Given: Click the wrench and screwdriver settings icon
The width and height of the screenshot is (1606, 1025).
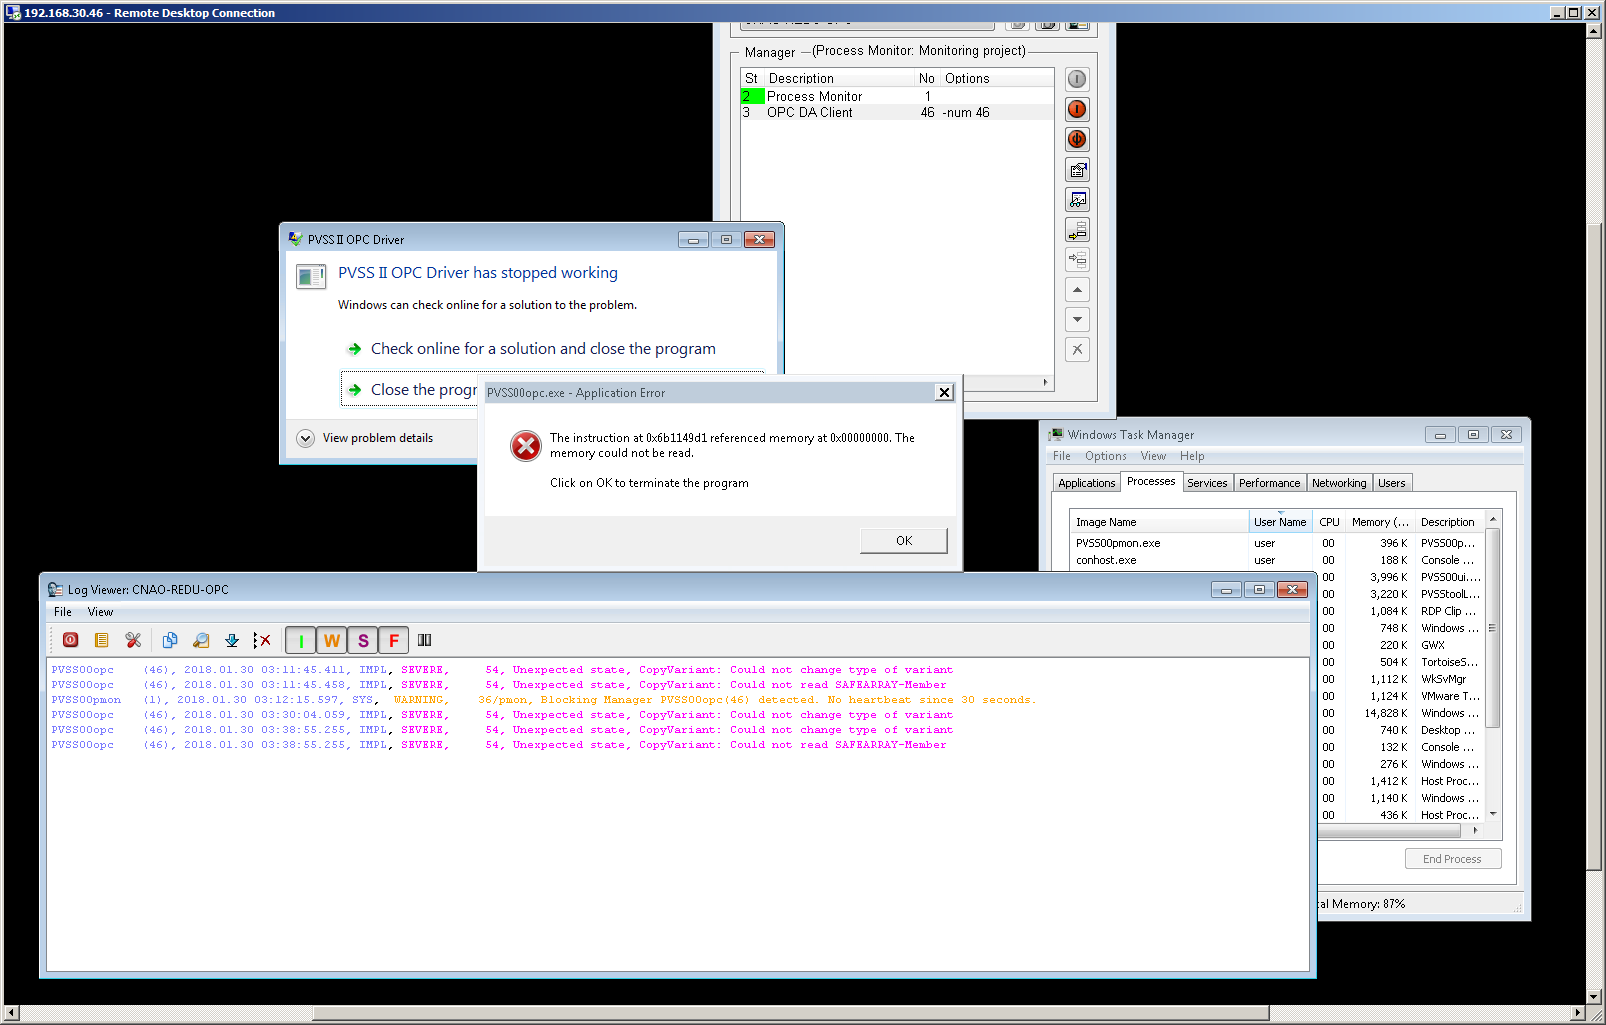Looking at the screenshot, I should point(133,640).
